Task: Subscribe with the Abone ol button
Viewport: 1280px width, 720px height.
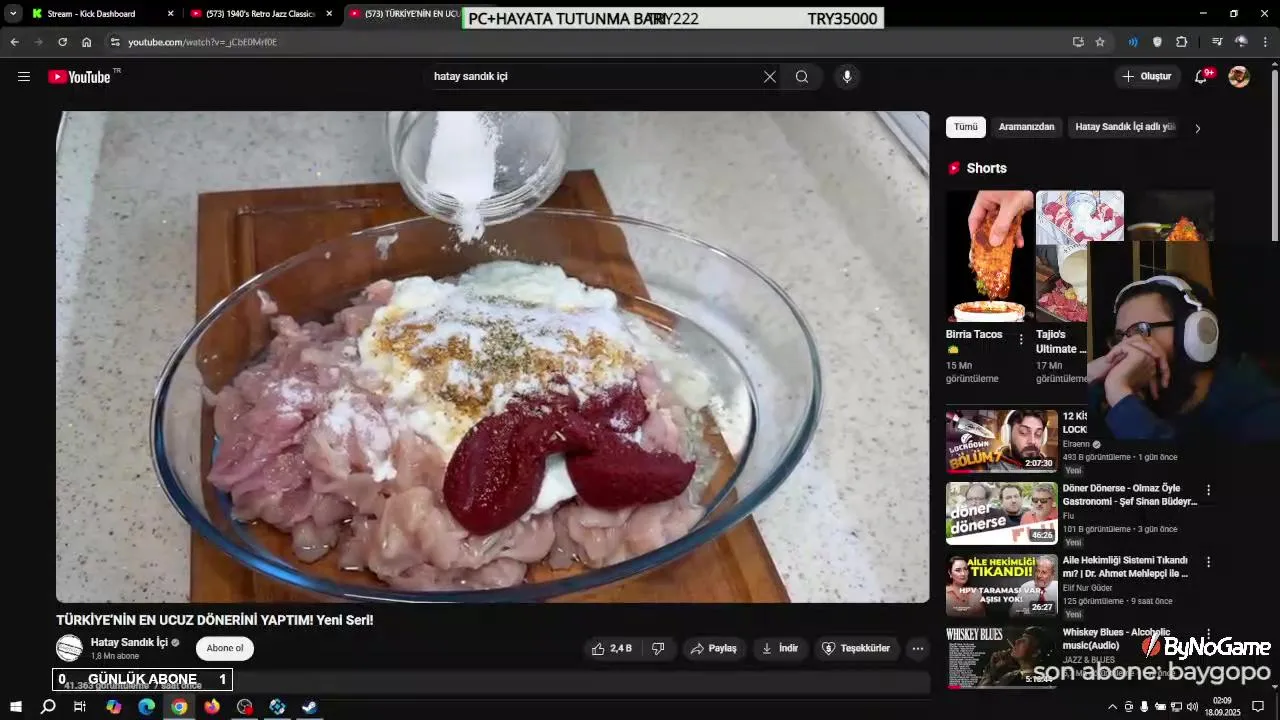Action: [x=225, y=648]
